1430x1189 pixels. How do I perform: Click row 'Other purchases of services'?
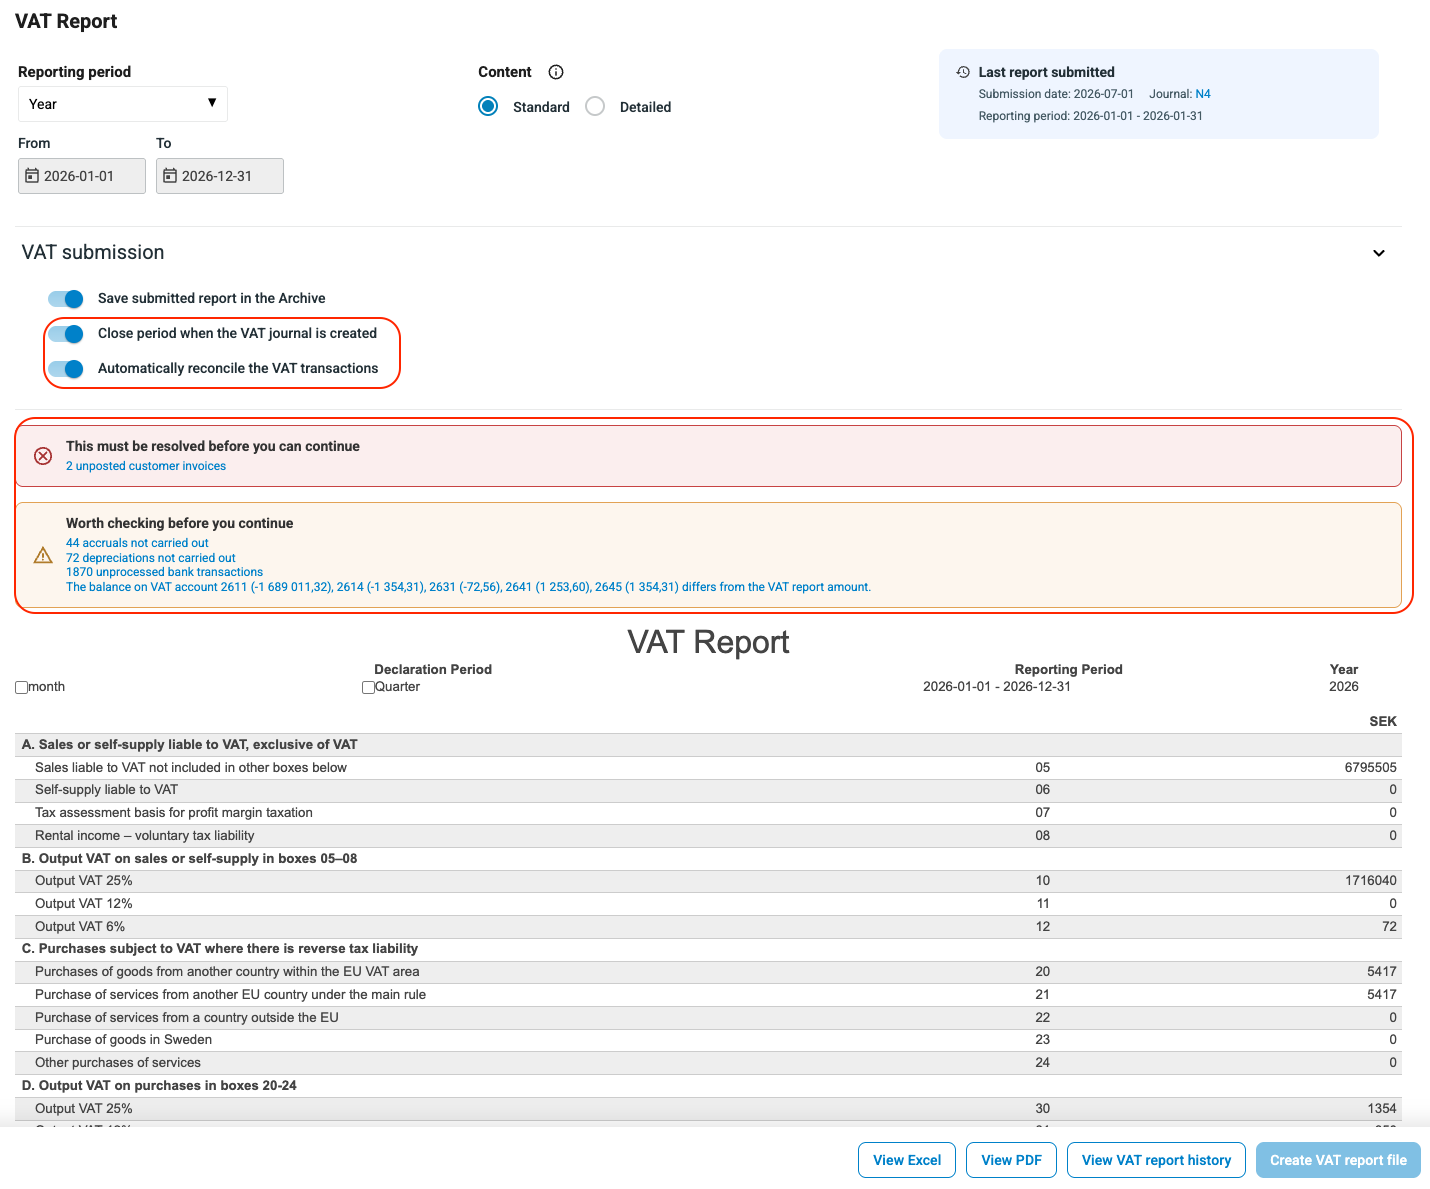coord(708,1063)
